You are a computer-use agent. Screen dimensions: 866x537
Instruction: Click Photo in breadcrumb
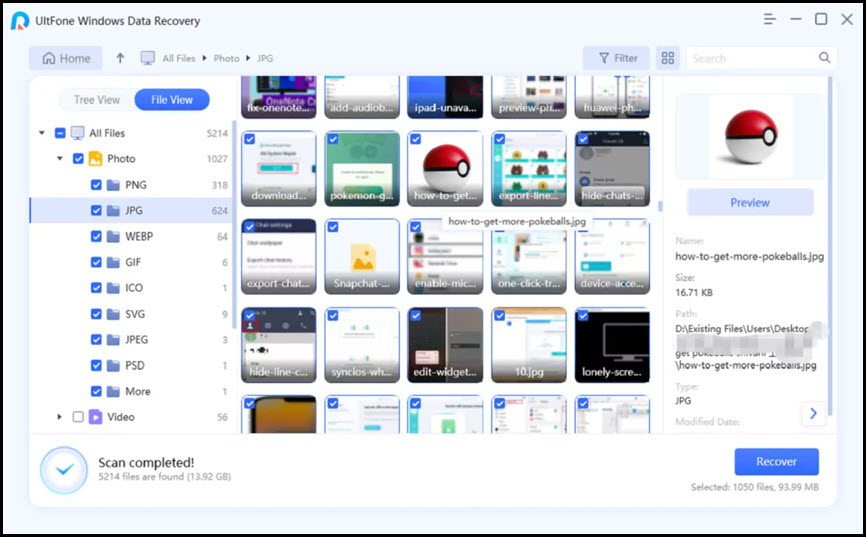[226, 58]
